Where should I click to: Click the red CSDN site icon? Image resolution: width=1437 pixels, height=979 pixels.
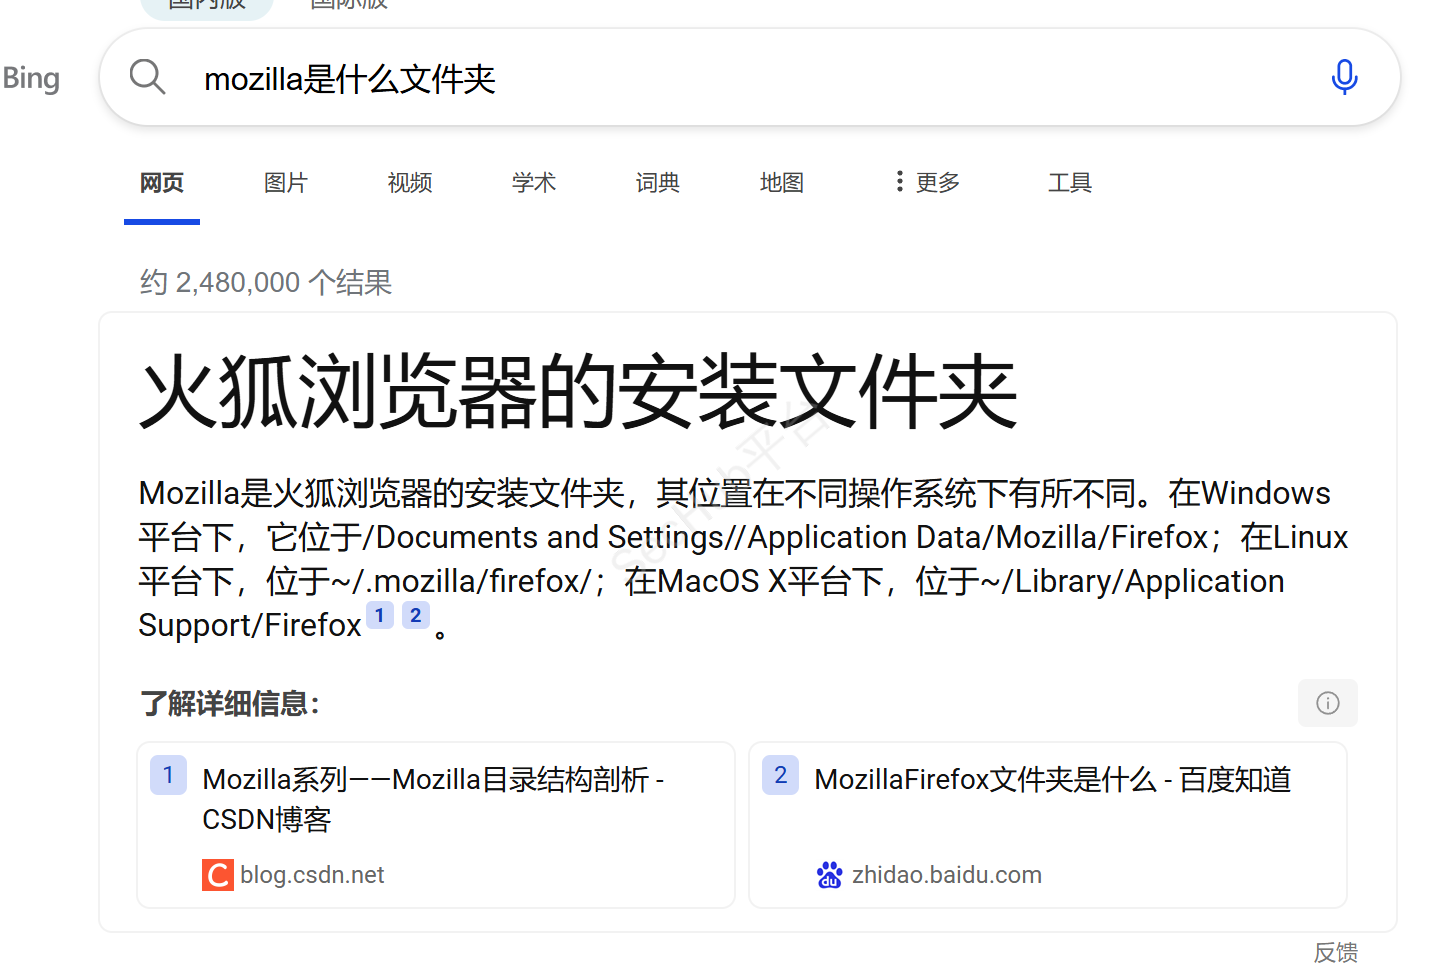[x=217, y=875]
